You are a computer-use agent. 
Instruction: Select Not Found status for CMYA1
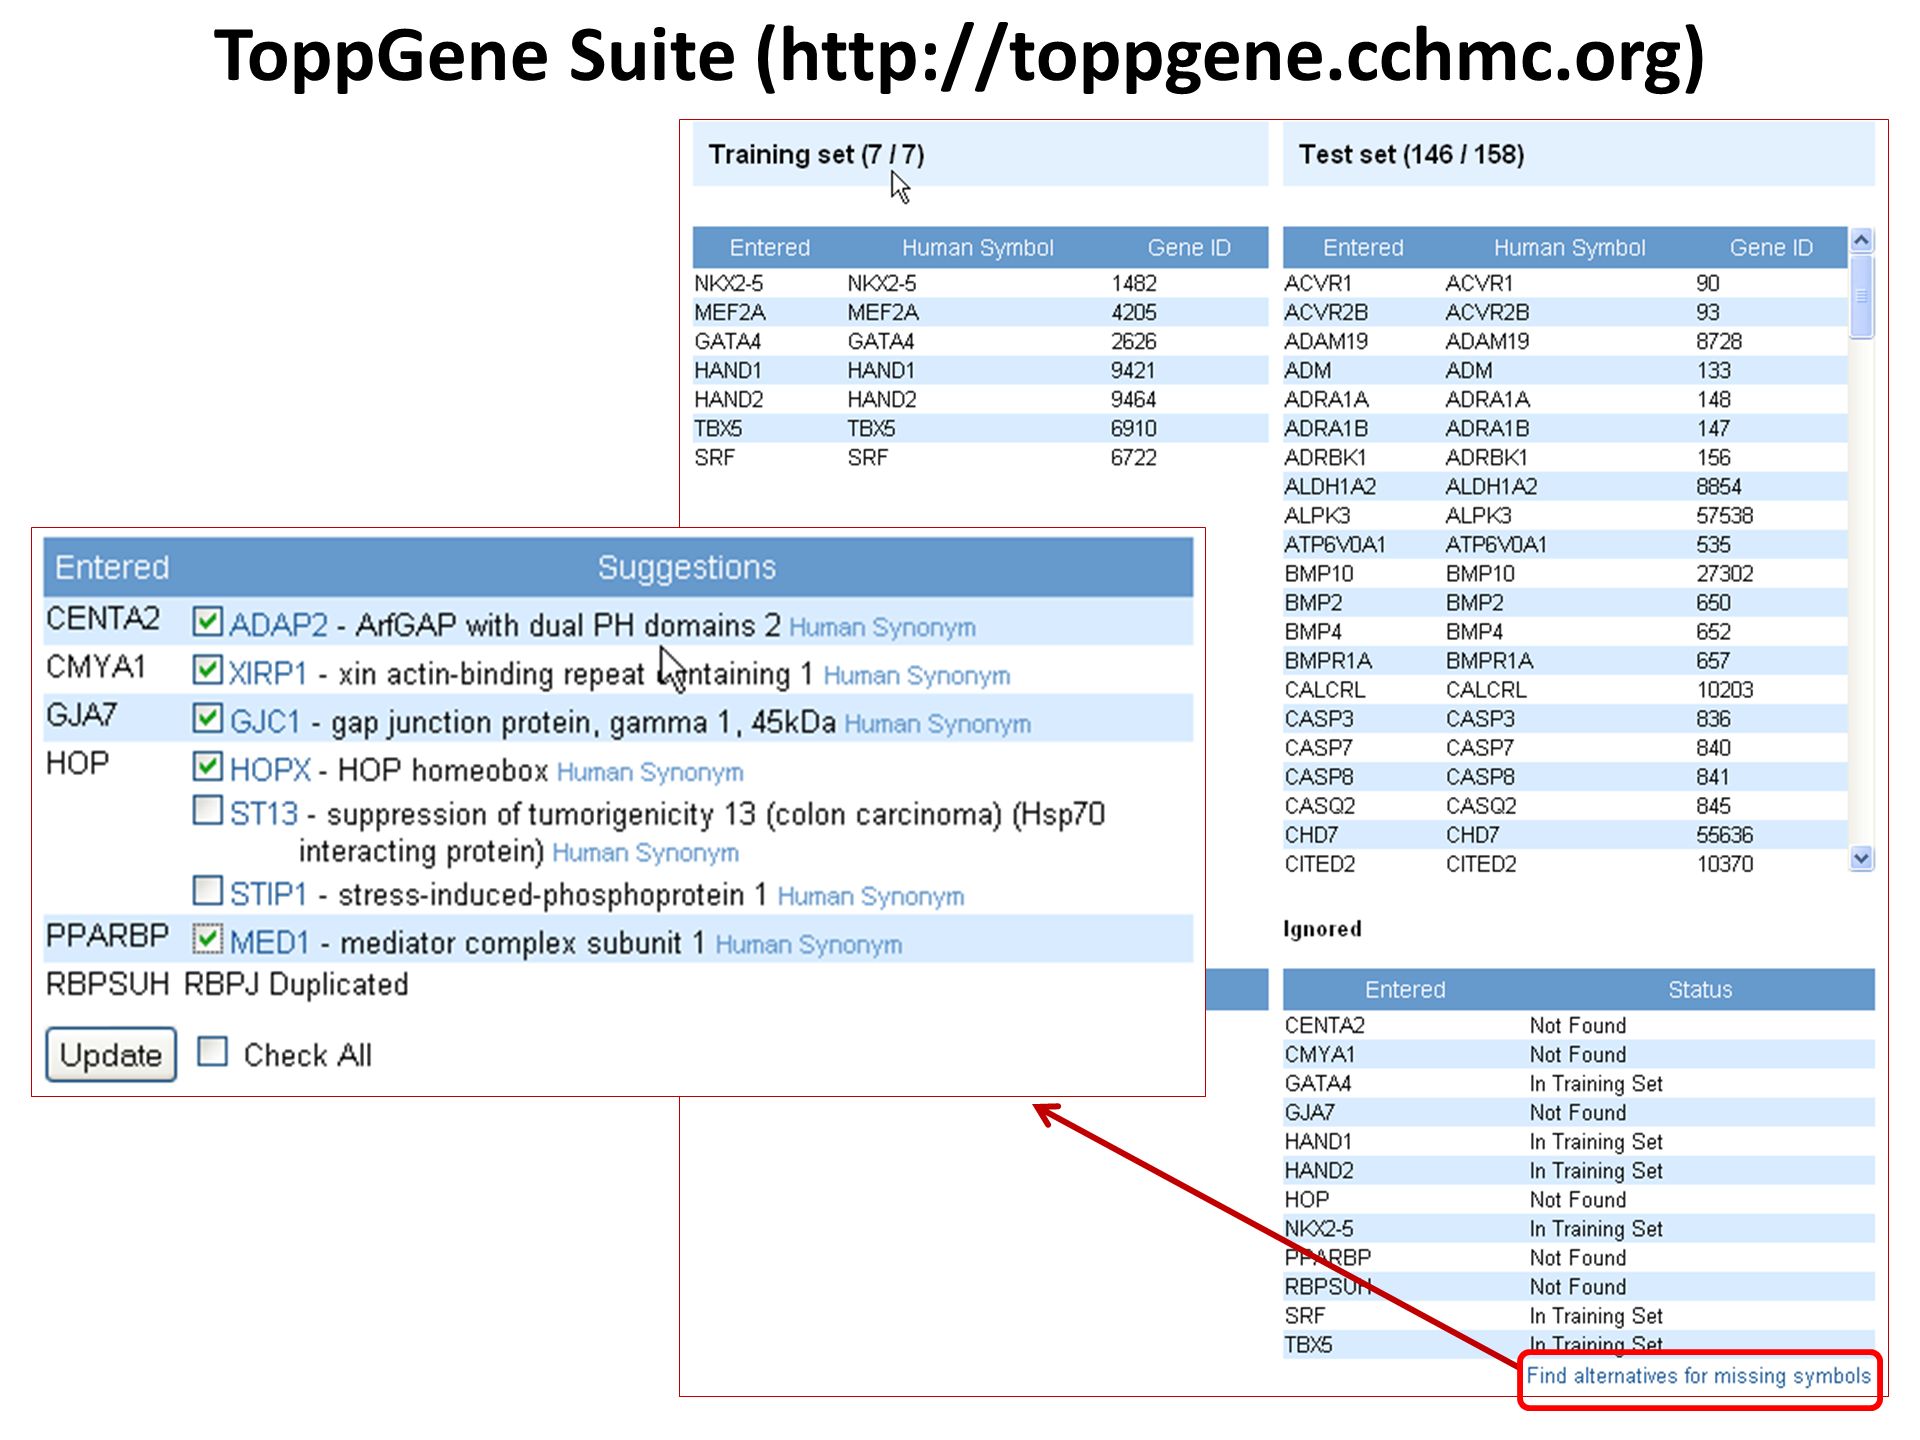coord(1578,1054)
